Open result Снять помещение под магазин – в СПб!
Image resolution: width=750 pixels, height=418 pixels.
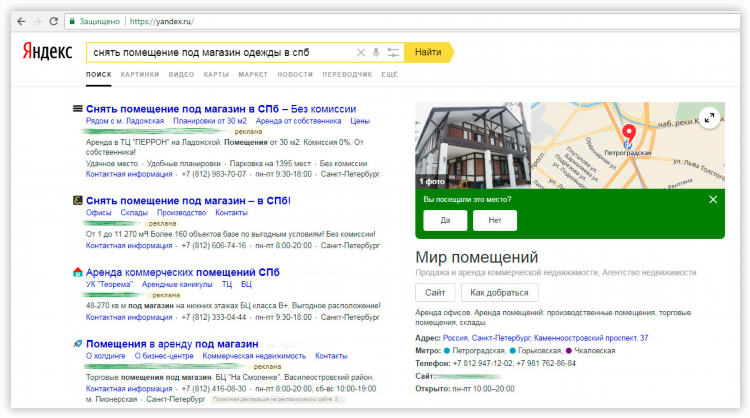[188, 200]
